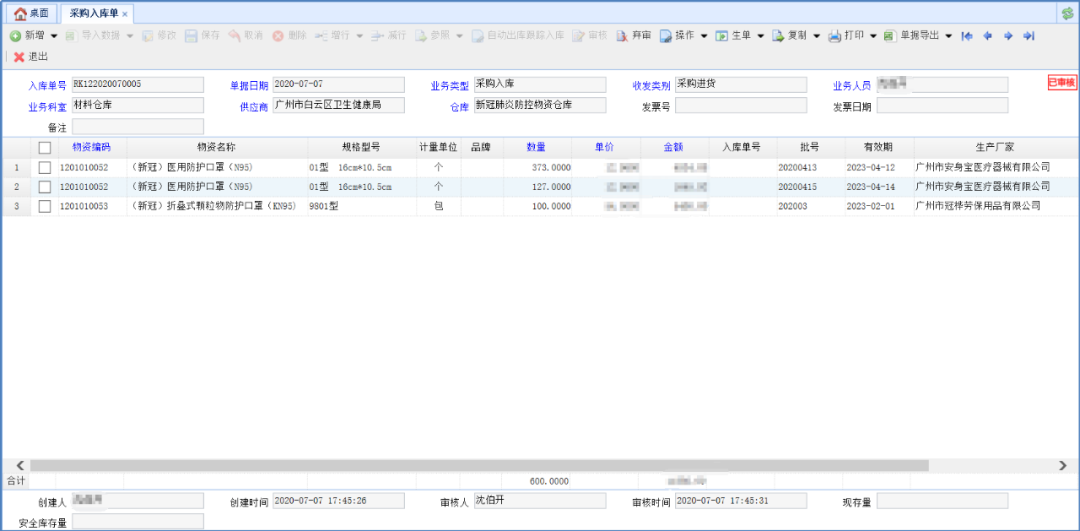Screen dimensions: 1080x531
Task: Go to the previous record arrow
Action: (987, 36)
